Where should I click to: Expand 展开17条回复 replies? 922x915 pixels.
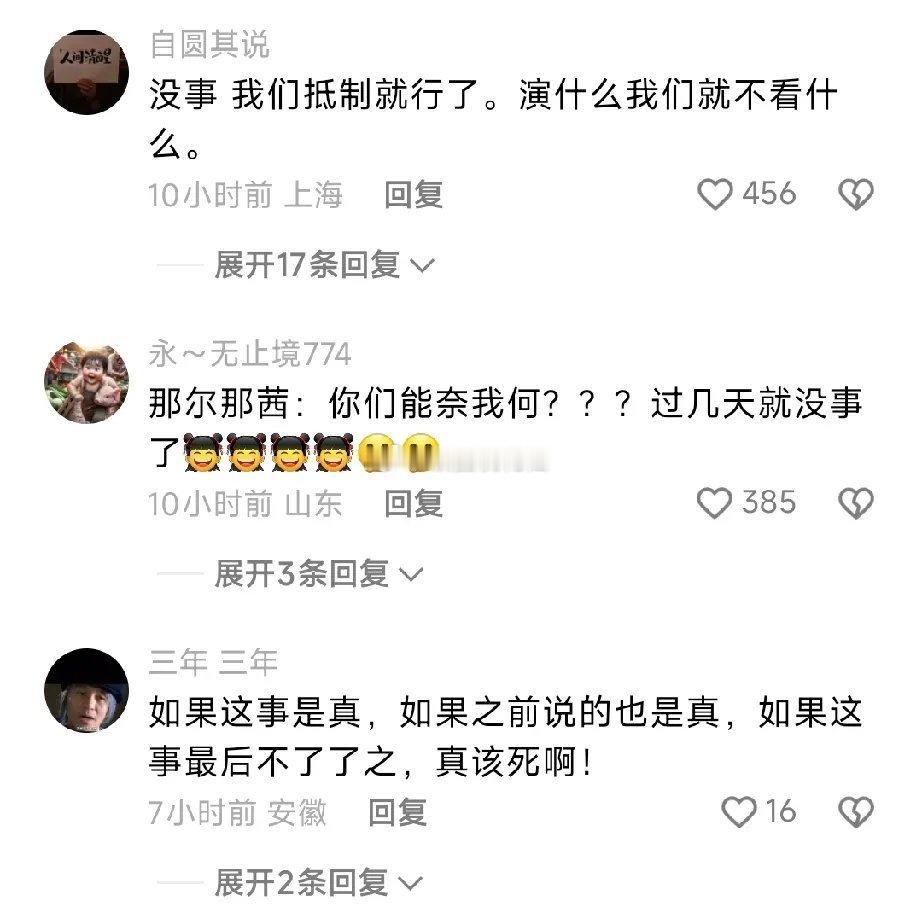(x=325, y=265)
